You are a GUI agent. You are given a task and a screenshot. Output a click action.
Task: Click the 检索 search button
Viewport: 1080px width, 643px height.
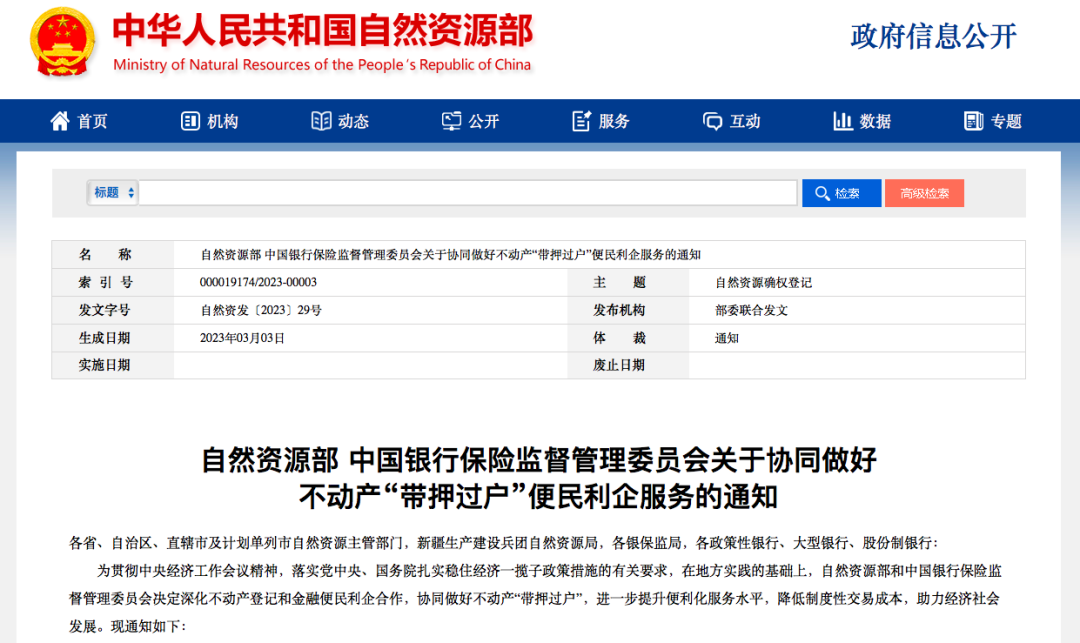point(841,192)
